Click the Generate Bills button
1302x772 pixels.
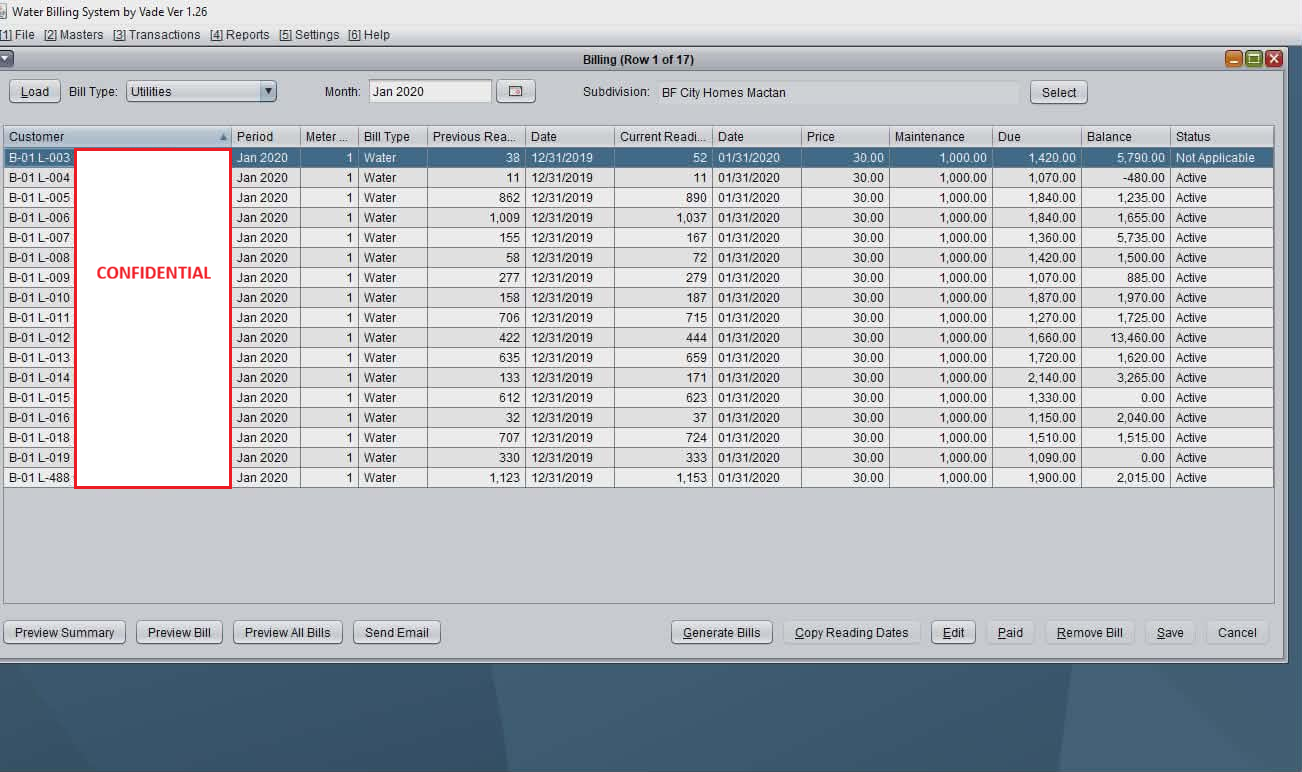pyautogui.click(x=722, y=633)
